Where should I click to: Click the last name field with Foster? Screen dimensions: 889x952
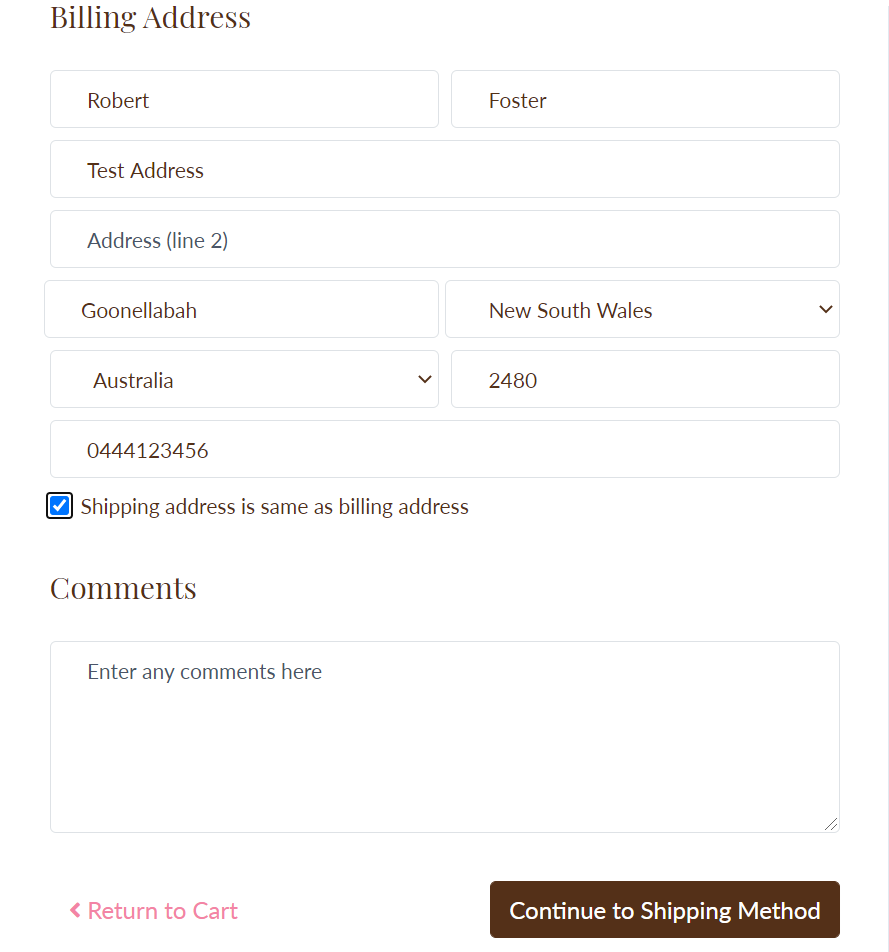click(x=645, y=100)
